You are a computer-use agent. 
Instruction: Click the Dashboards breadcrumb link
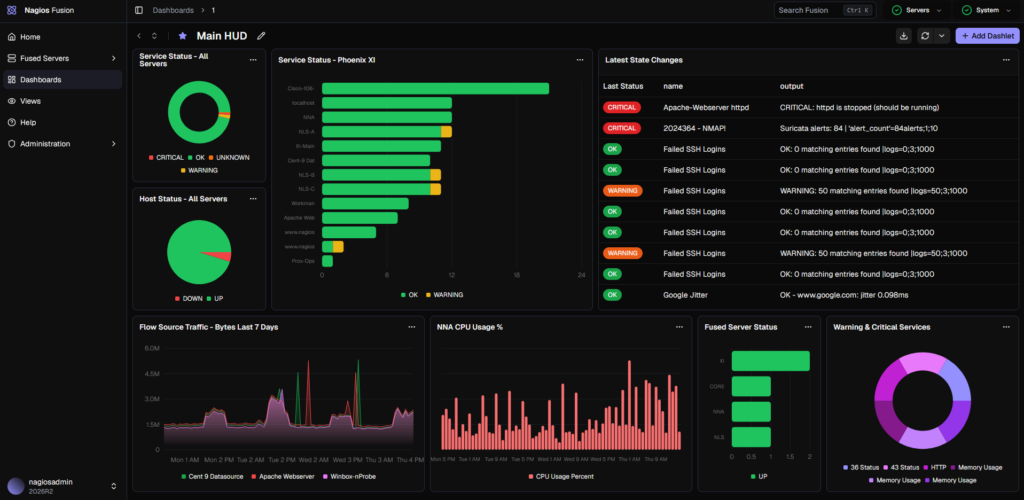(x=173, y=10)
